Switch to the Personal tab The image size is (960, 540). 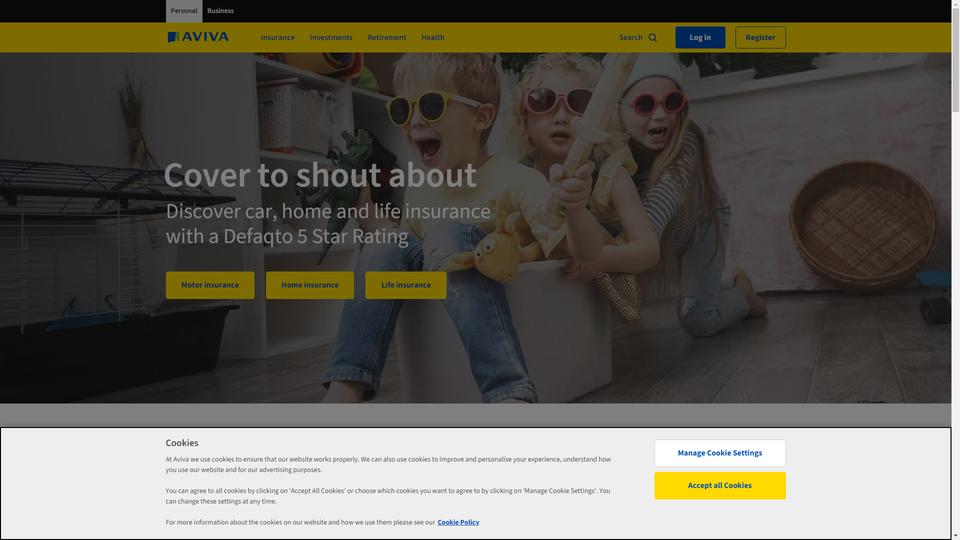tap(184, 11)
